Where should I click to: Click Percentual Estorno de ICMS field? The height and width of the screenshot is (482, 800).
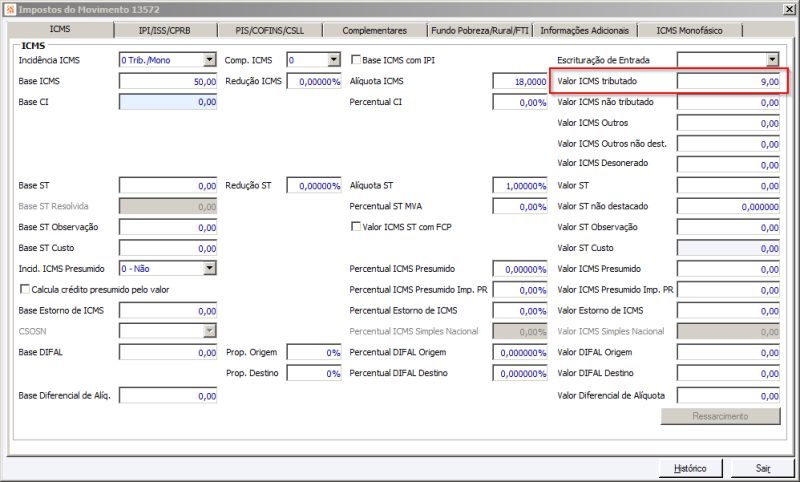tap(520, 311)
